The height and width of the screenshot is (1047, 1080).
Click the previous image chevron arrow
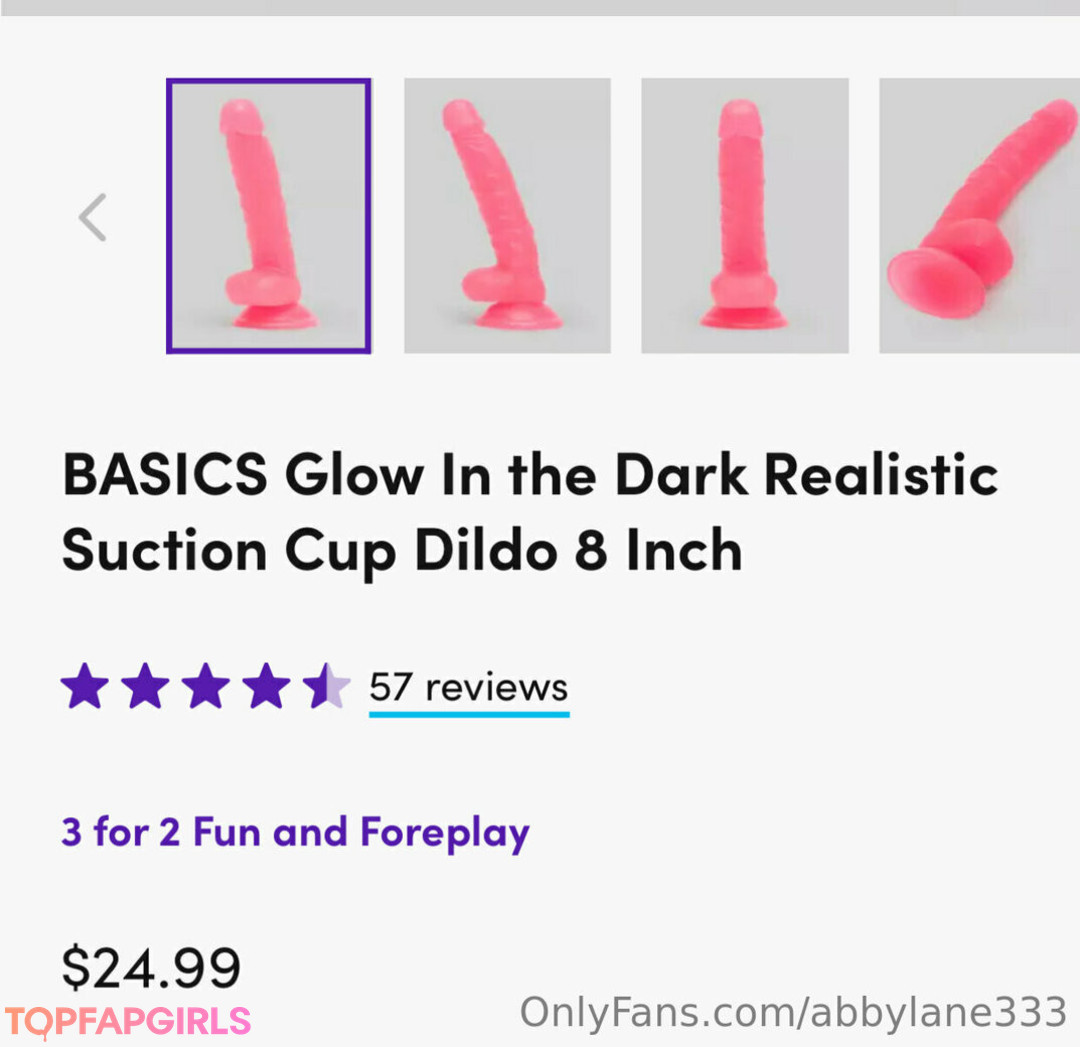coord(93,217)
